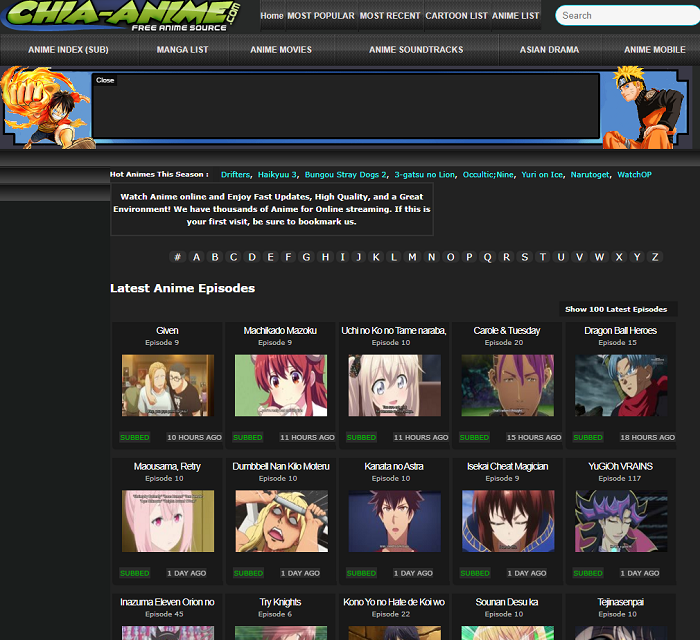Open the Home menu item
Viewport: 700px width, 640px height.
(272, 16)
